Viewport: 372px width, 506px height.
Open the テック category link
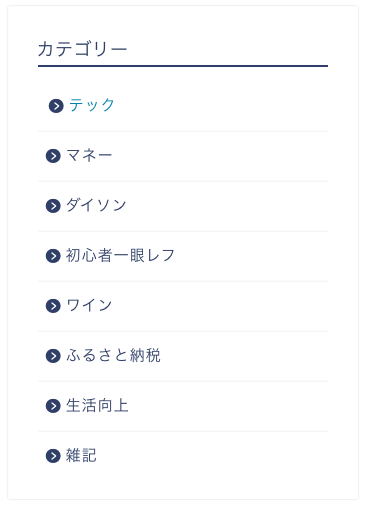92,105
